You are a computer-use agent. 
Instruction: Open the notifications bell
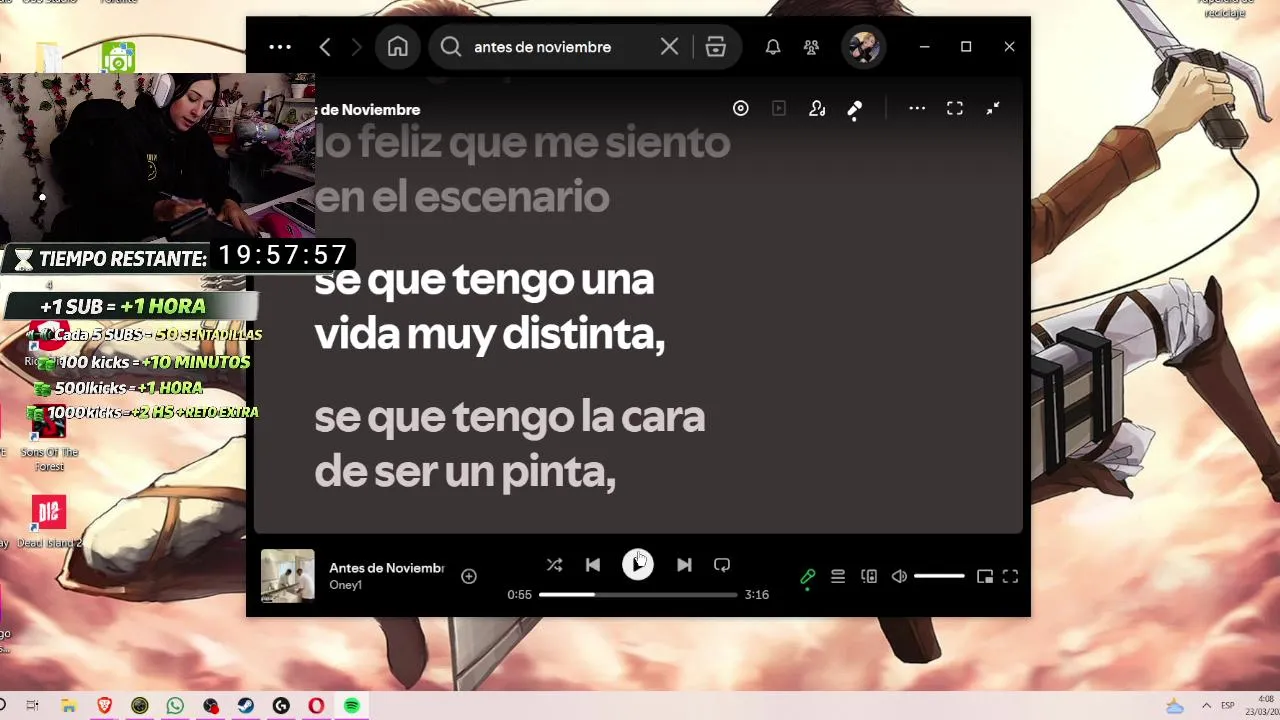click(x=773, y=47)
